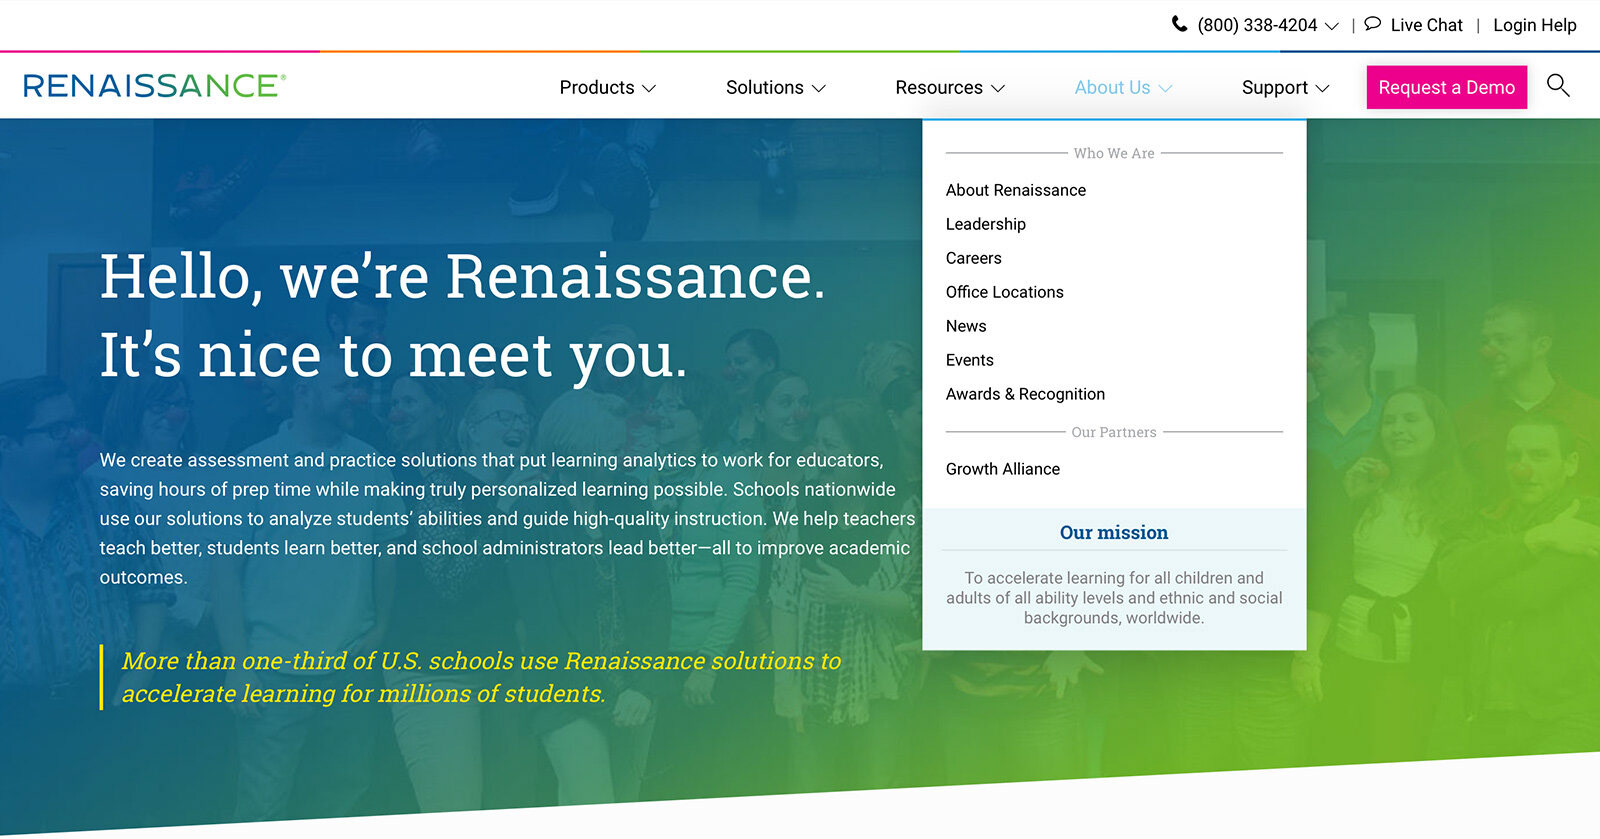Click the mission statement paragraph
This screenshot has height=839, width=1600.
point(1114,598)
